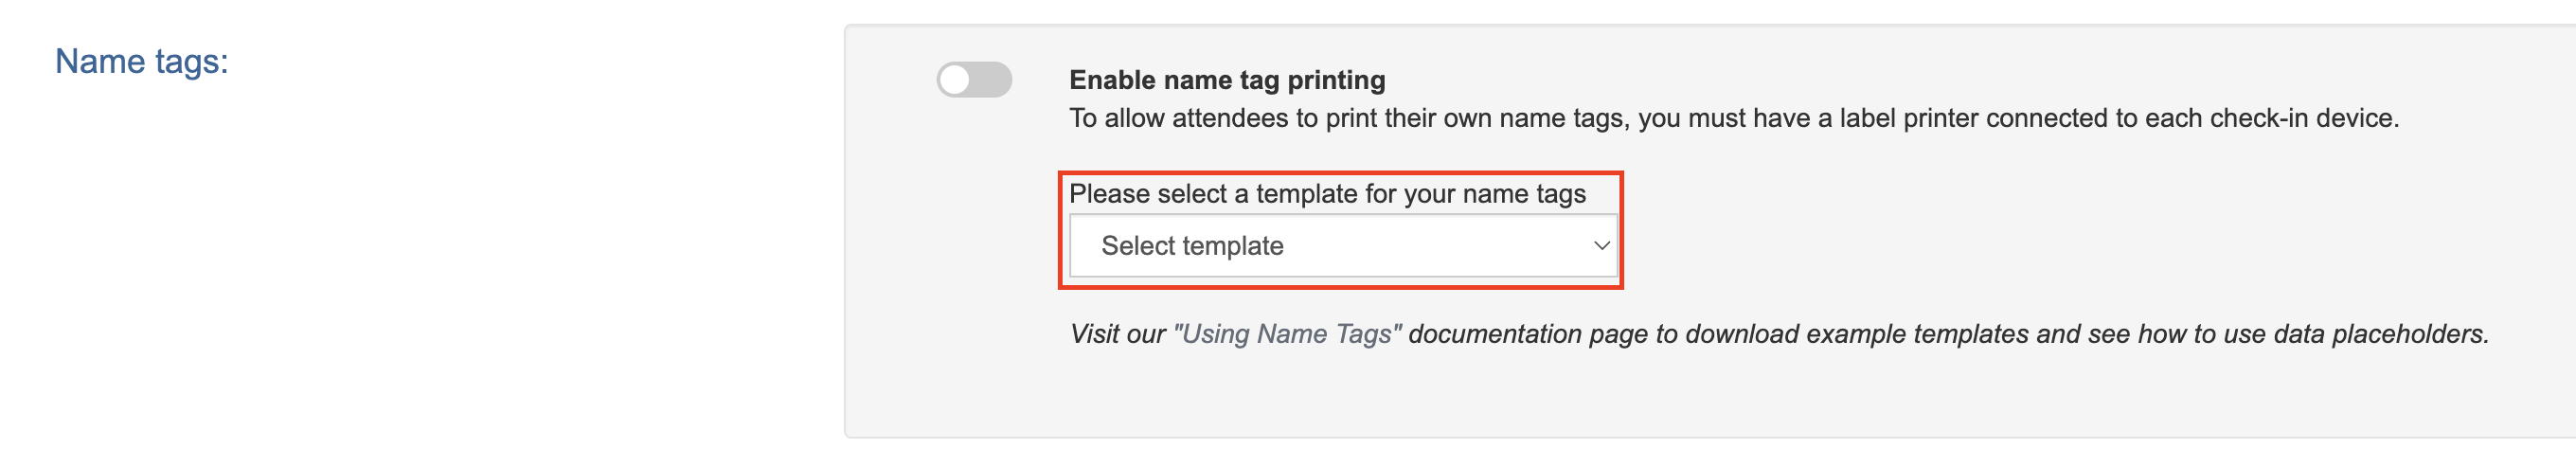
Task: Click "Please select a template" label text
Action: (x=1327, y=193)
